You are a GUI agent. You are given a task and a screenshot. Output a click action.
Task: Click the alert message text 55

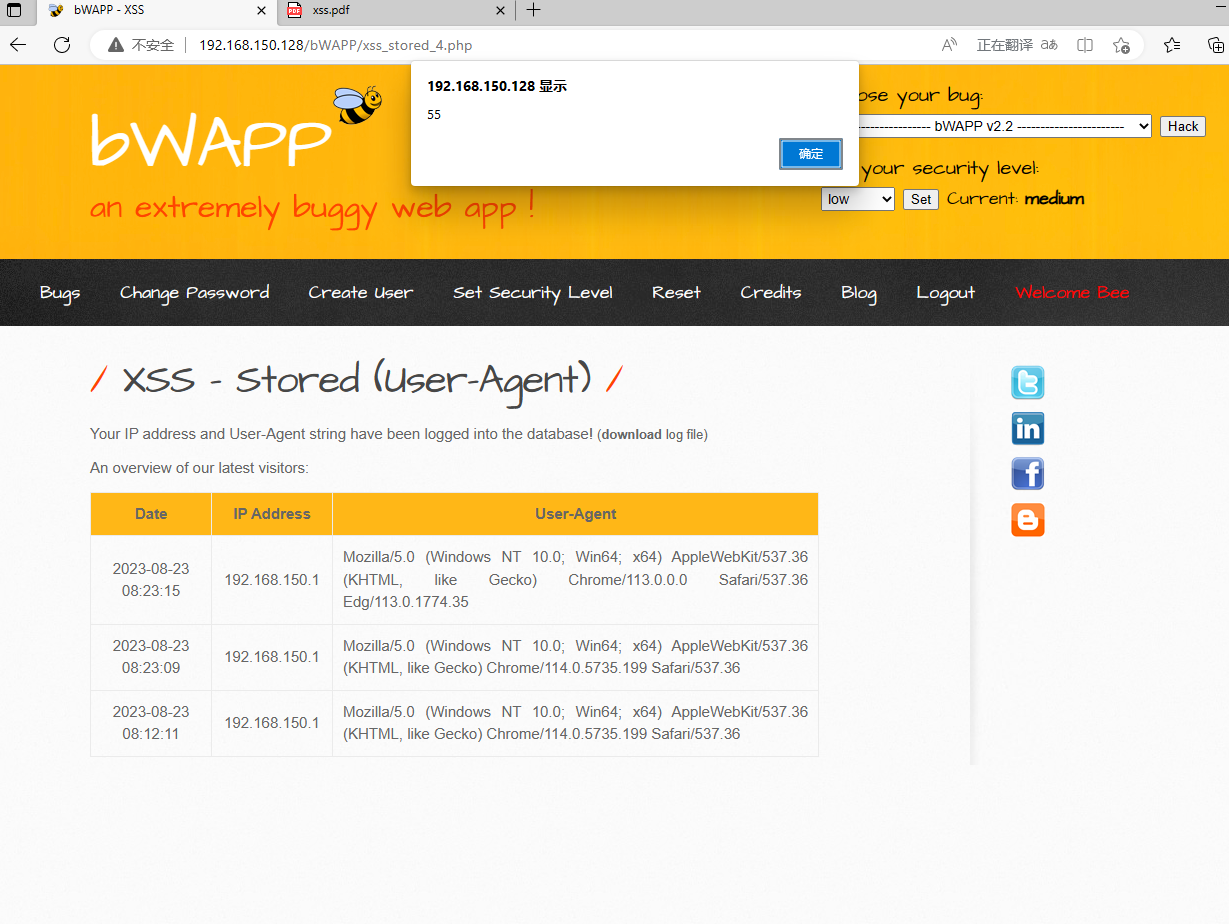click(434, 115)
